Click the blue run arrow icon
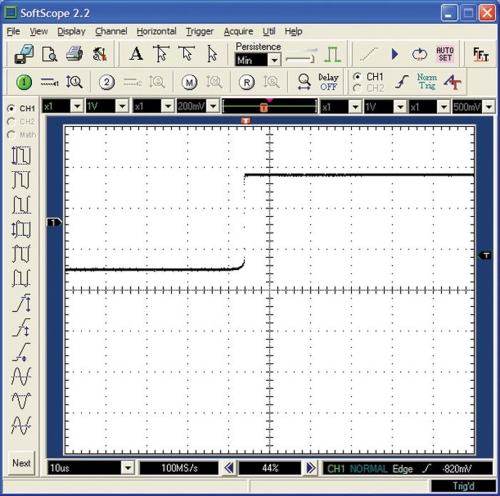500x496 pixels. pyautogui.click(x=395, y=54)
